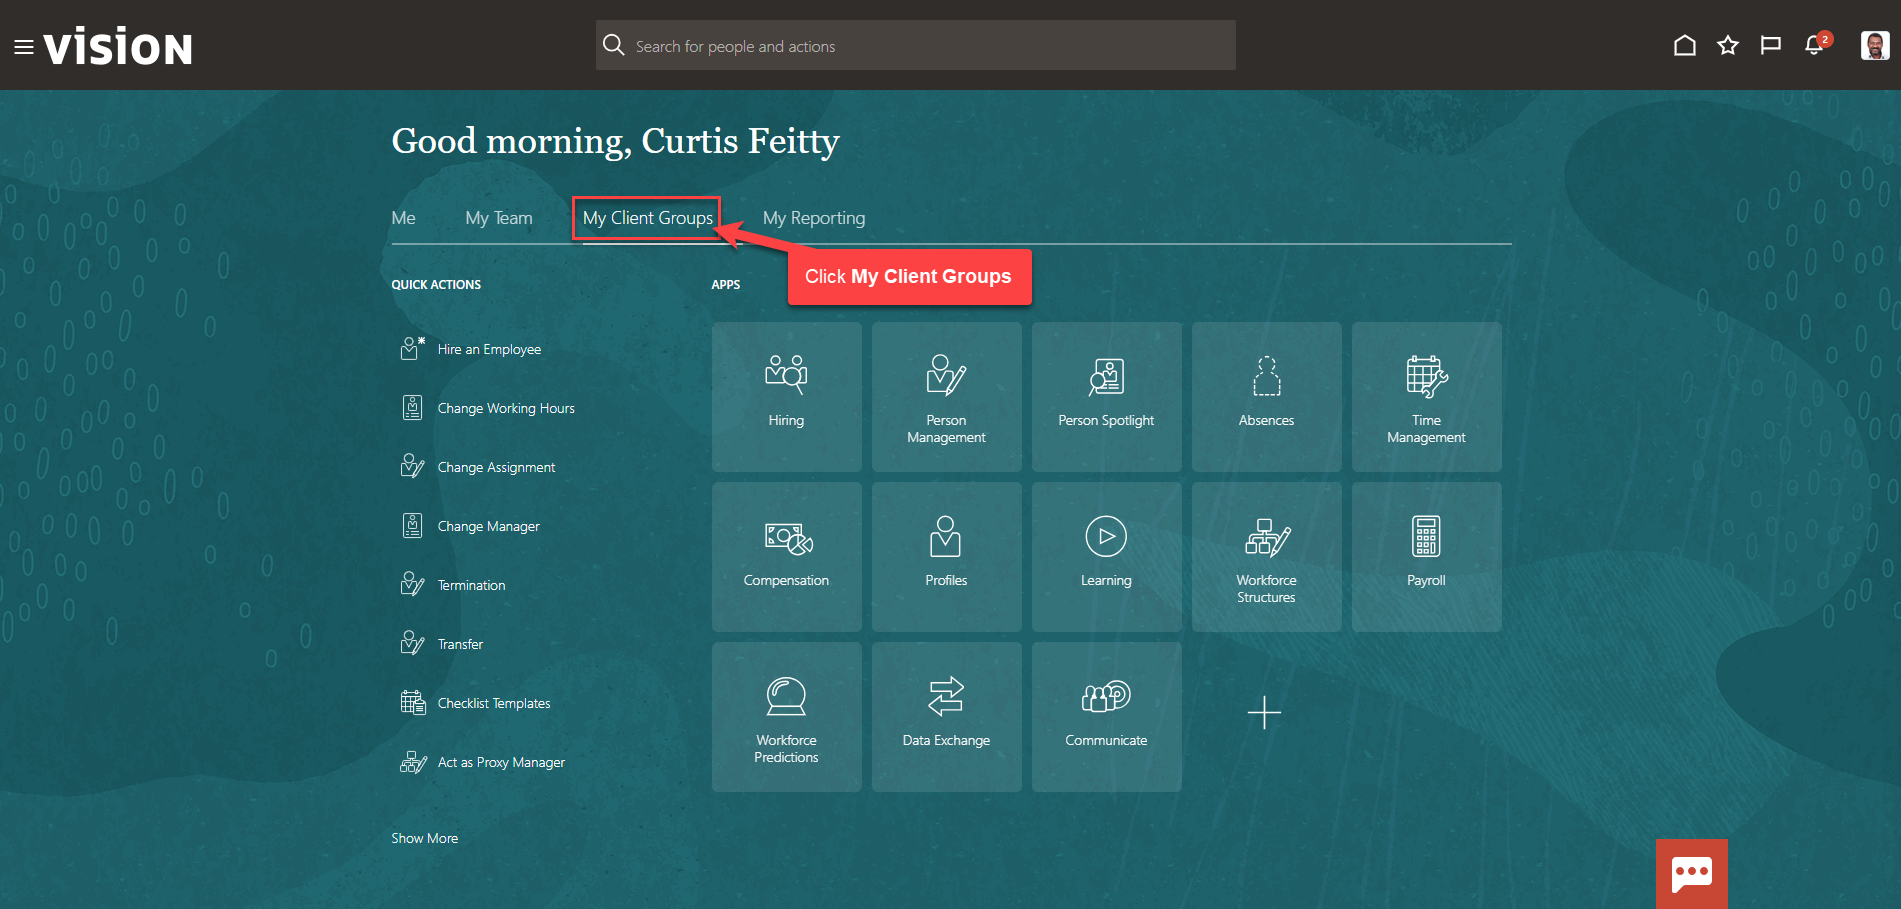Expand quick actions with Show More
The width and height of the screenshot is (1901, 909).
425,838
